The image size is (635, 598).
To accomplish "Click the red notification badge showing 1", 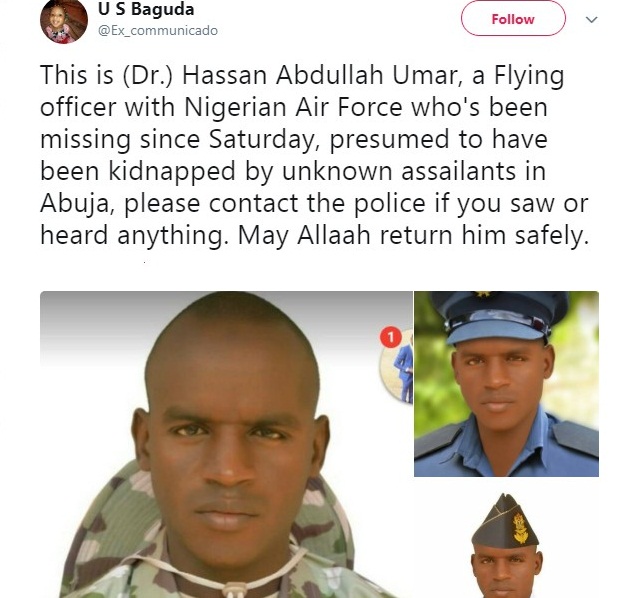I will pyautogui.click(x=390, y=338).
